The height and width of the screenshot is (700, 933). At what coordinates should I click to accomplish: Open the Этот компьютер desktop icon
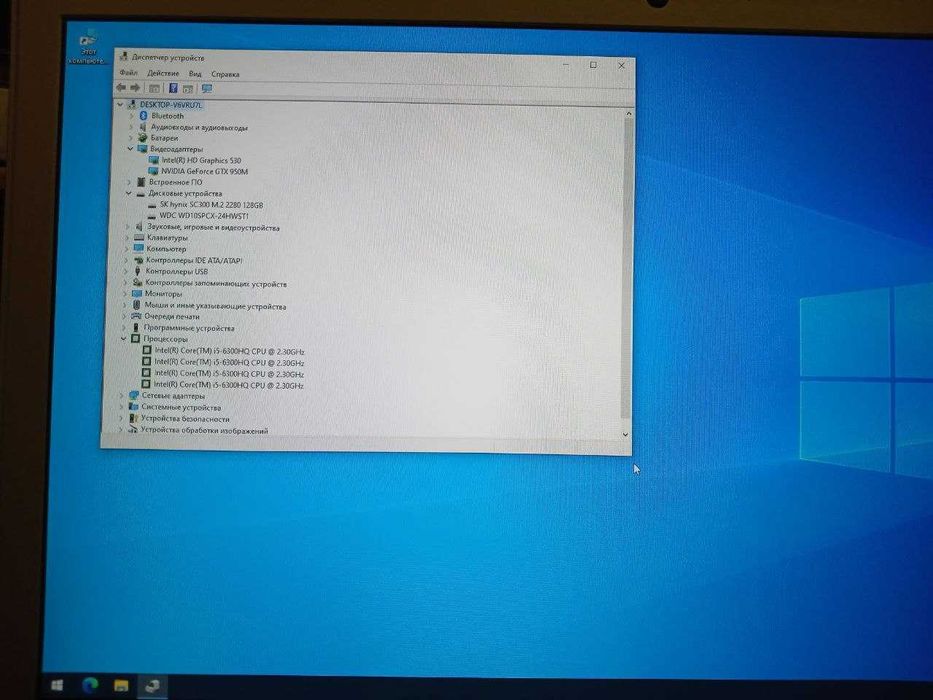(87, 47)
